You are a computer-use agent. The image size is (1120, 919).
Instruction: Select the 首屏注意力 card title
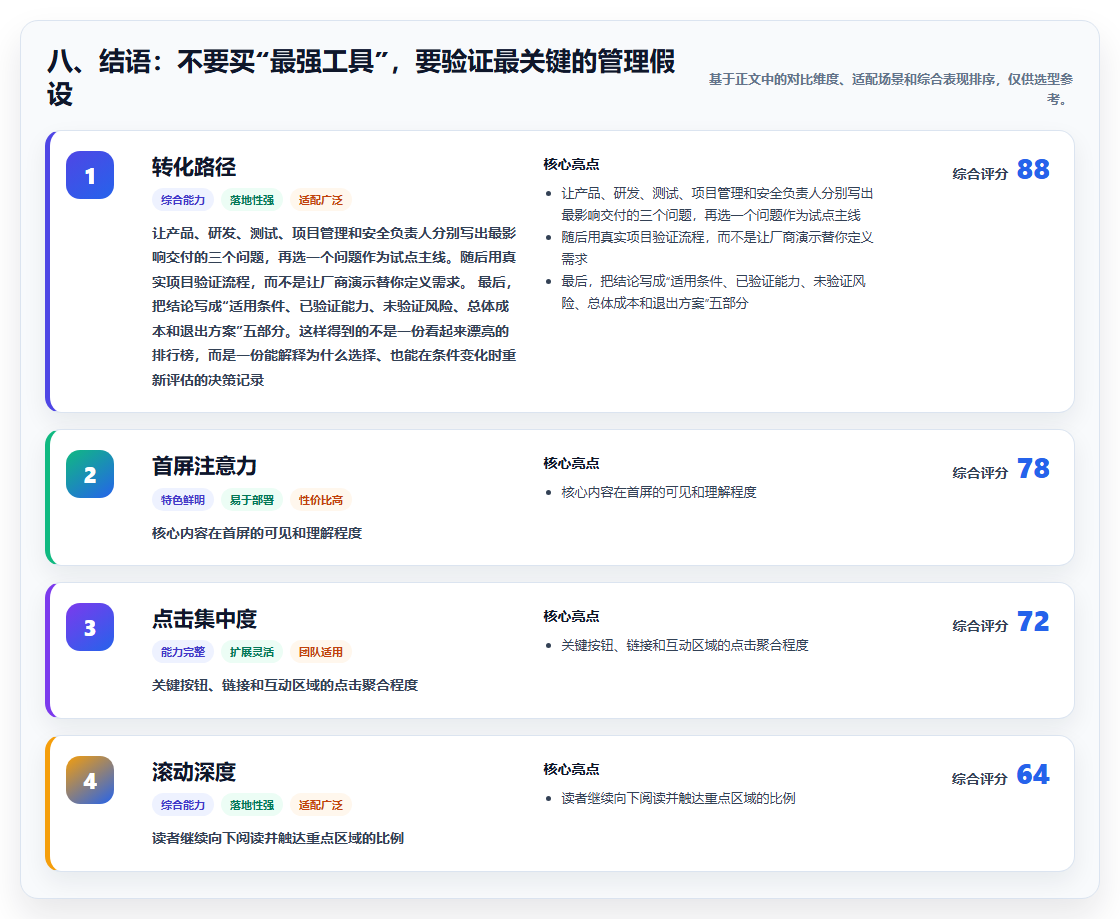click(x=204, y=466)
